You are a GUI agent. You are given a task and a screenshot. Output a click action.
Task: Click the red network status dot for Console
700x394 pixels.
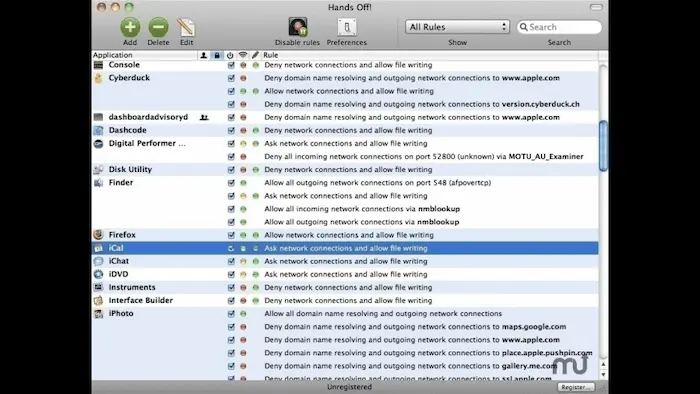pos(243,65)
